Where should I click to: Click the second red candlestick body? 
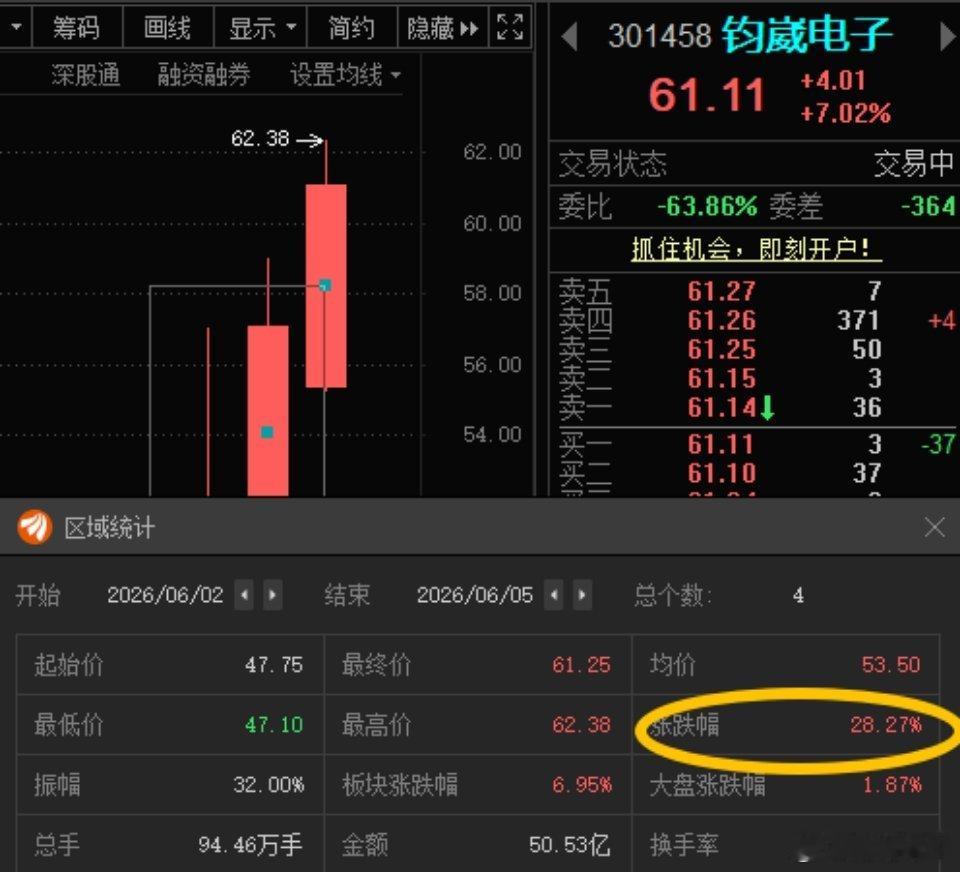[268, 410]
